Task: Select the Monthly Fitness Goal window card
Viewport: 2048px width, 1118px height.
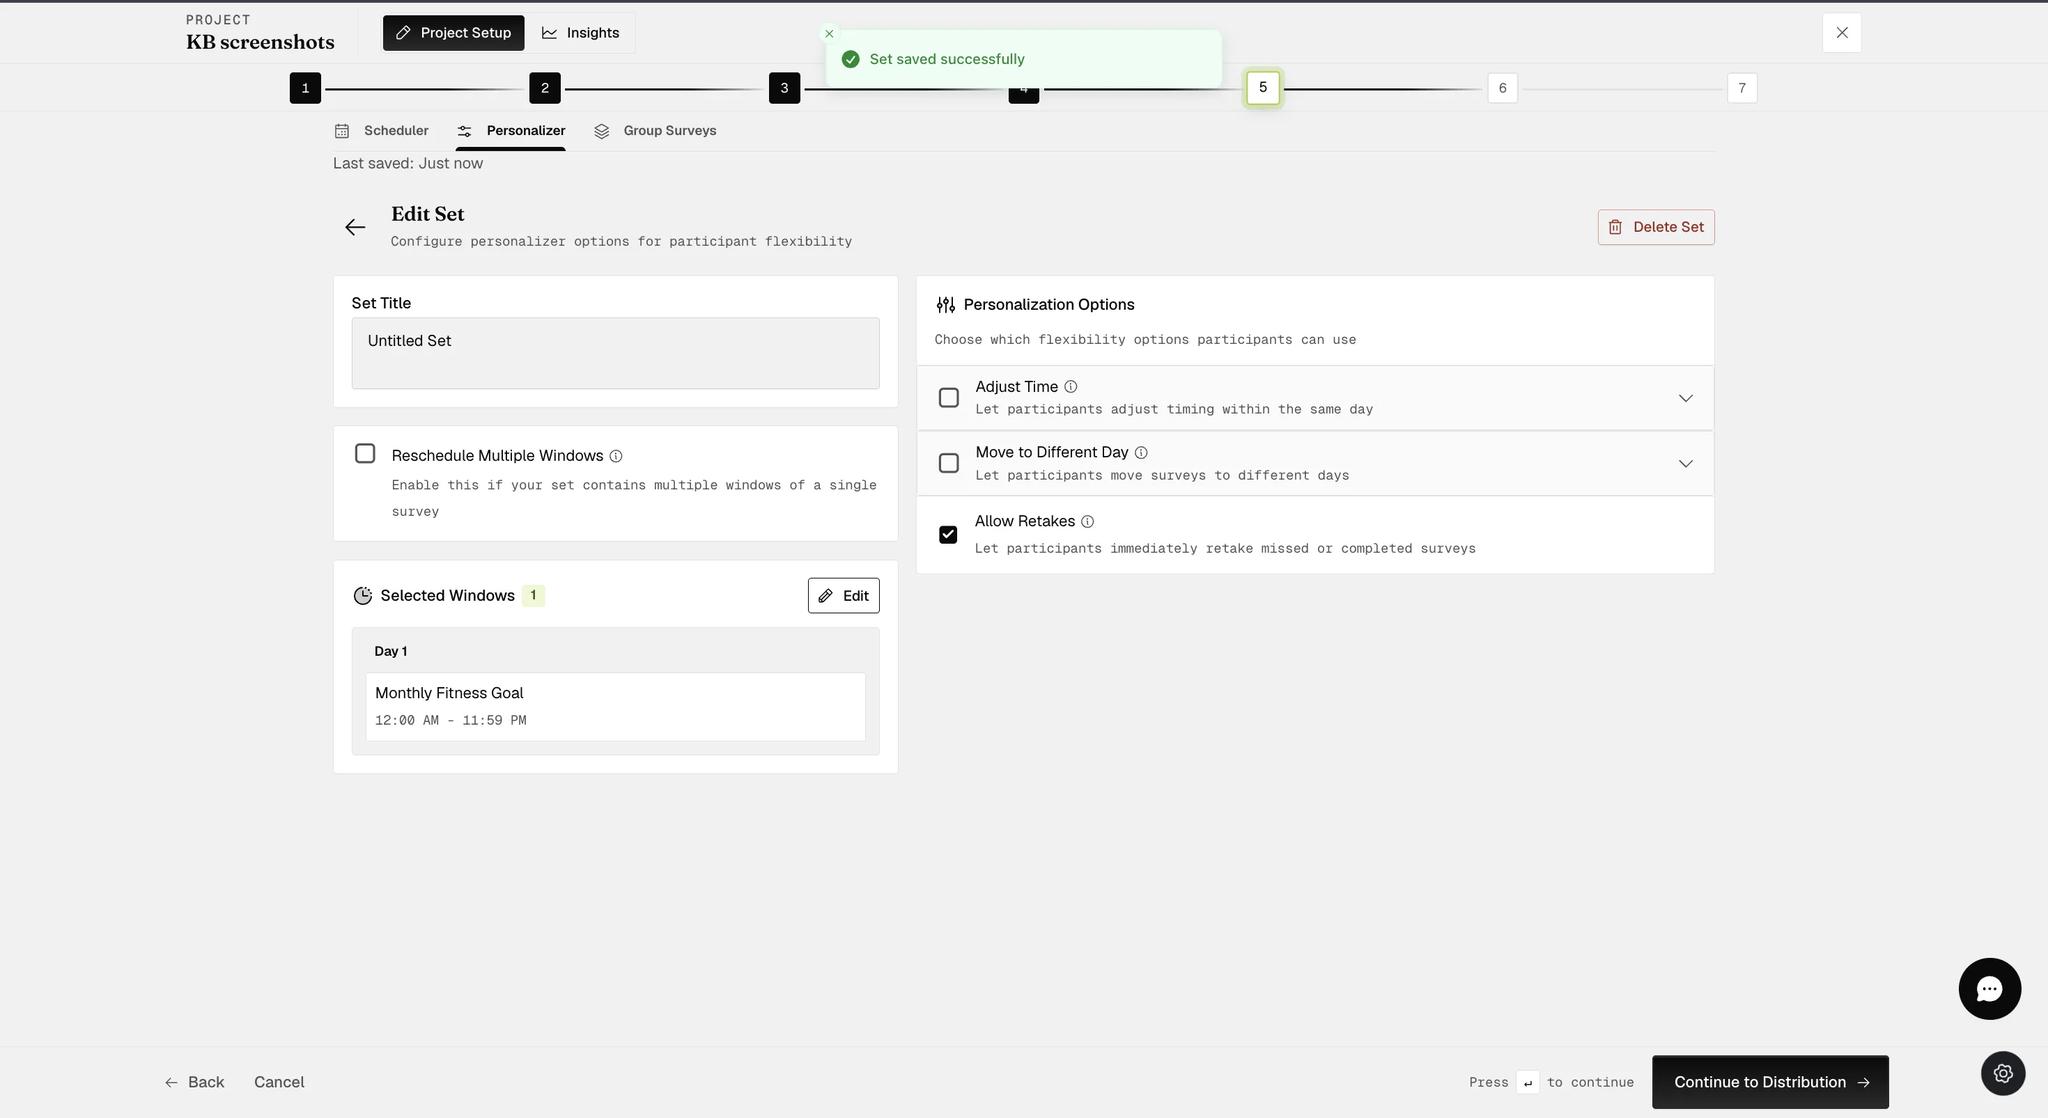Action: click(x=615, y=707)
